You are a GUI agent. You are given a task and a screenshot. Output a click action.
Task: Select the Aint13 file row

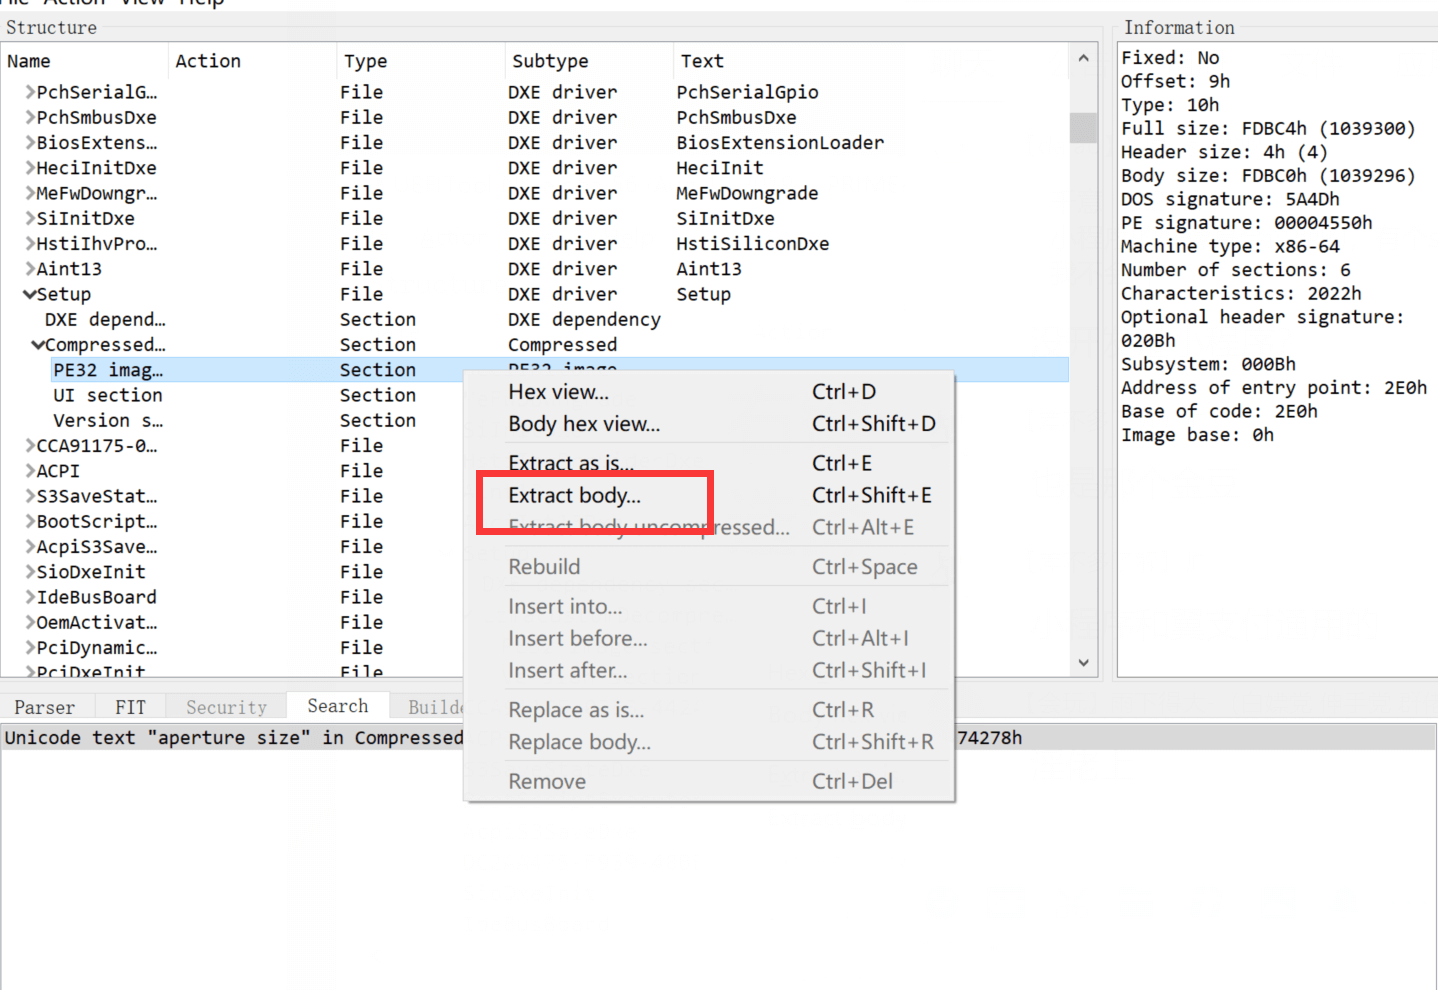(69, 269)
